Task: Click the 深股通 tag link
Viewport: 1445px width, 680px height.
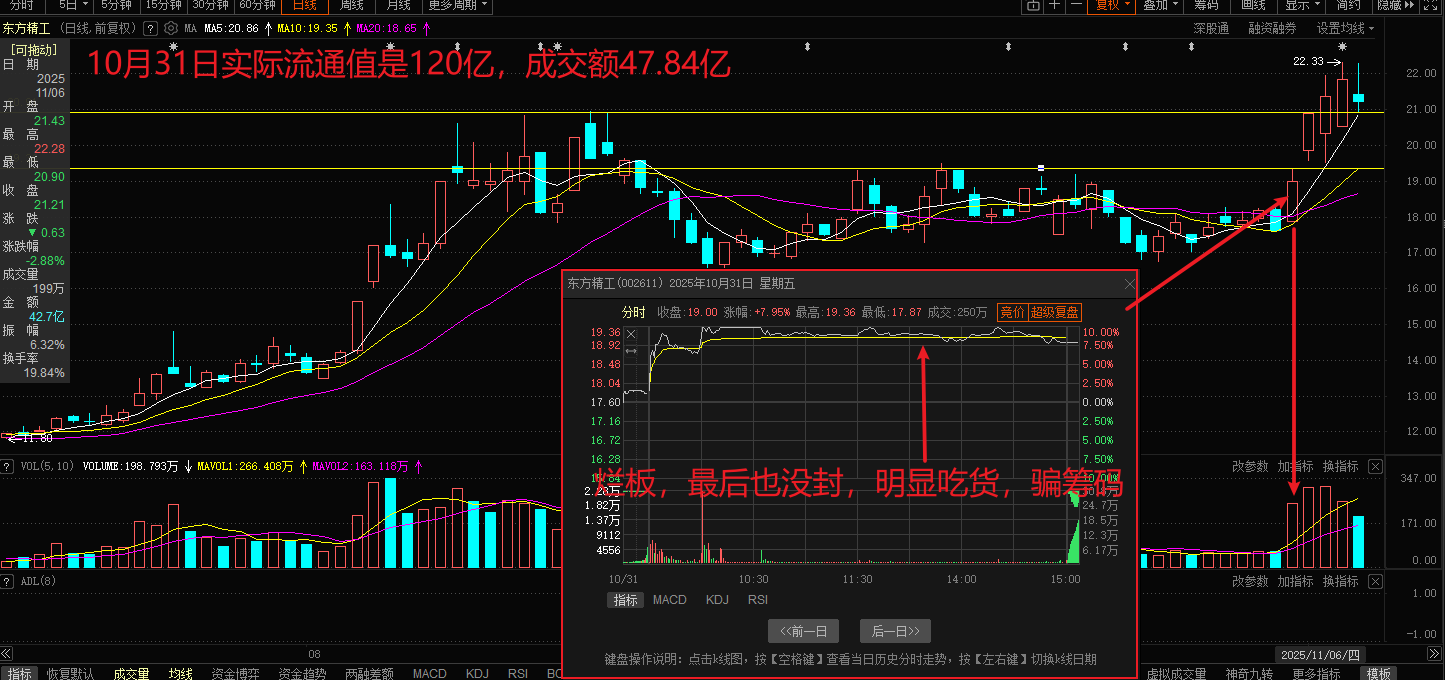Action: (x=1211, y=29)
